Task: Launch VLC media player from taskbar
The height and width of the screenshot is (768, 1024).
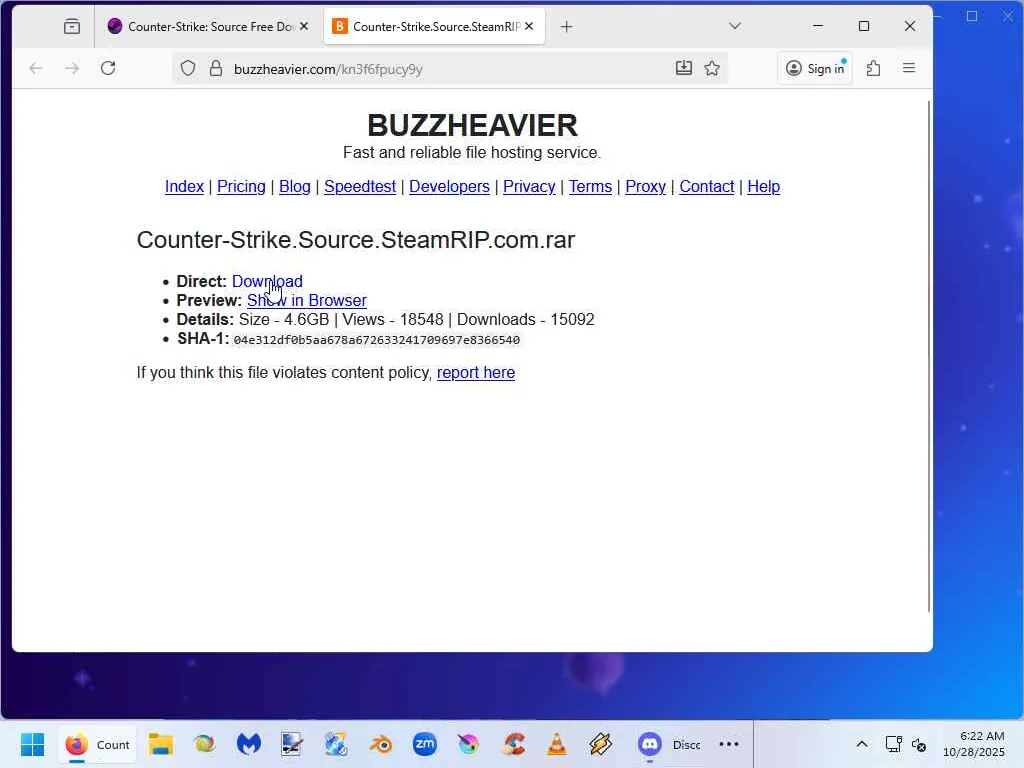Action: coord(557,744)
